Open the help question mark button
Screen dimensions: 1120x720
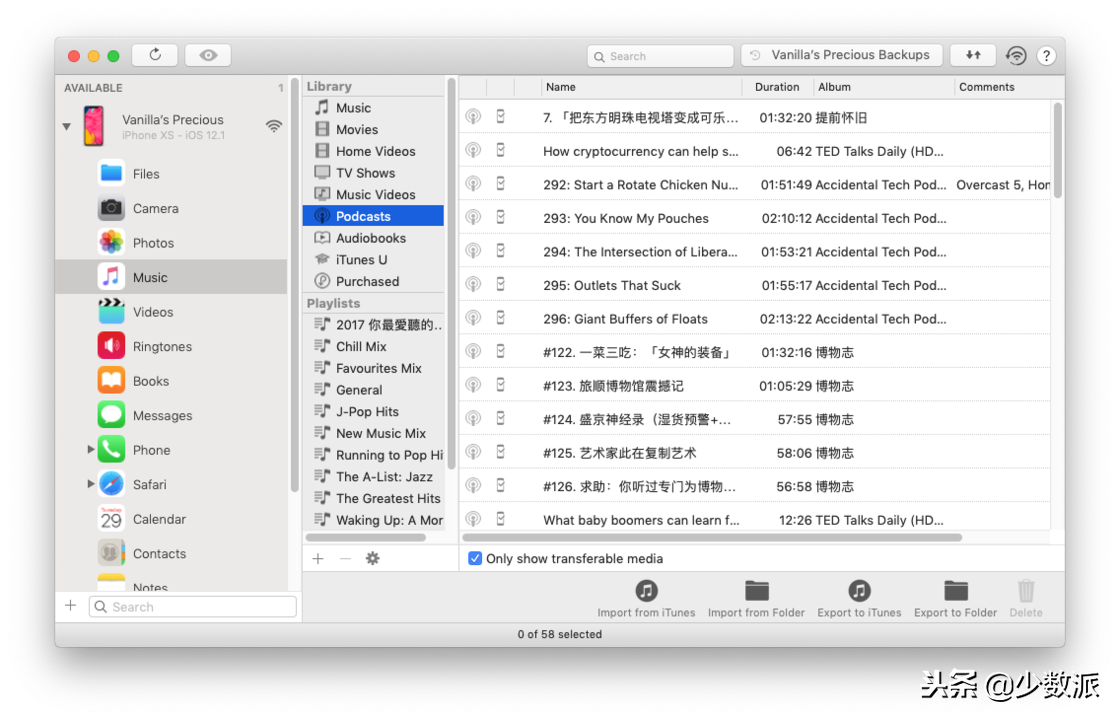[x=1046, y=56]
